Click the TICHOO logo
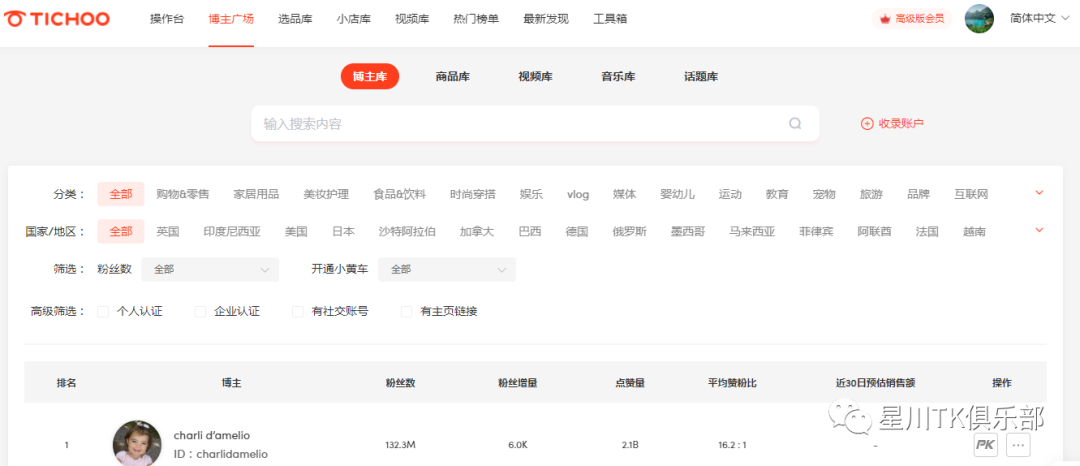 [57, 19]
